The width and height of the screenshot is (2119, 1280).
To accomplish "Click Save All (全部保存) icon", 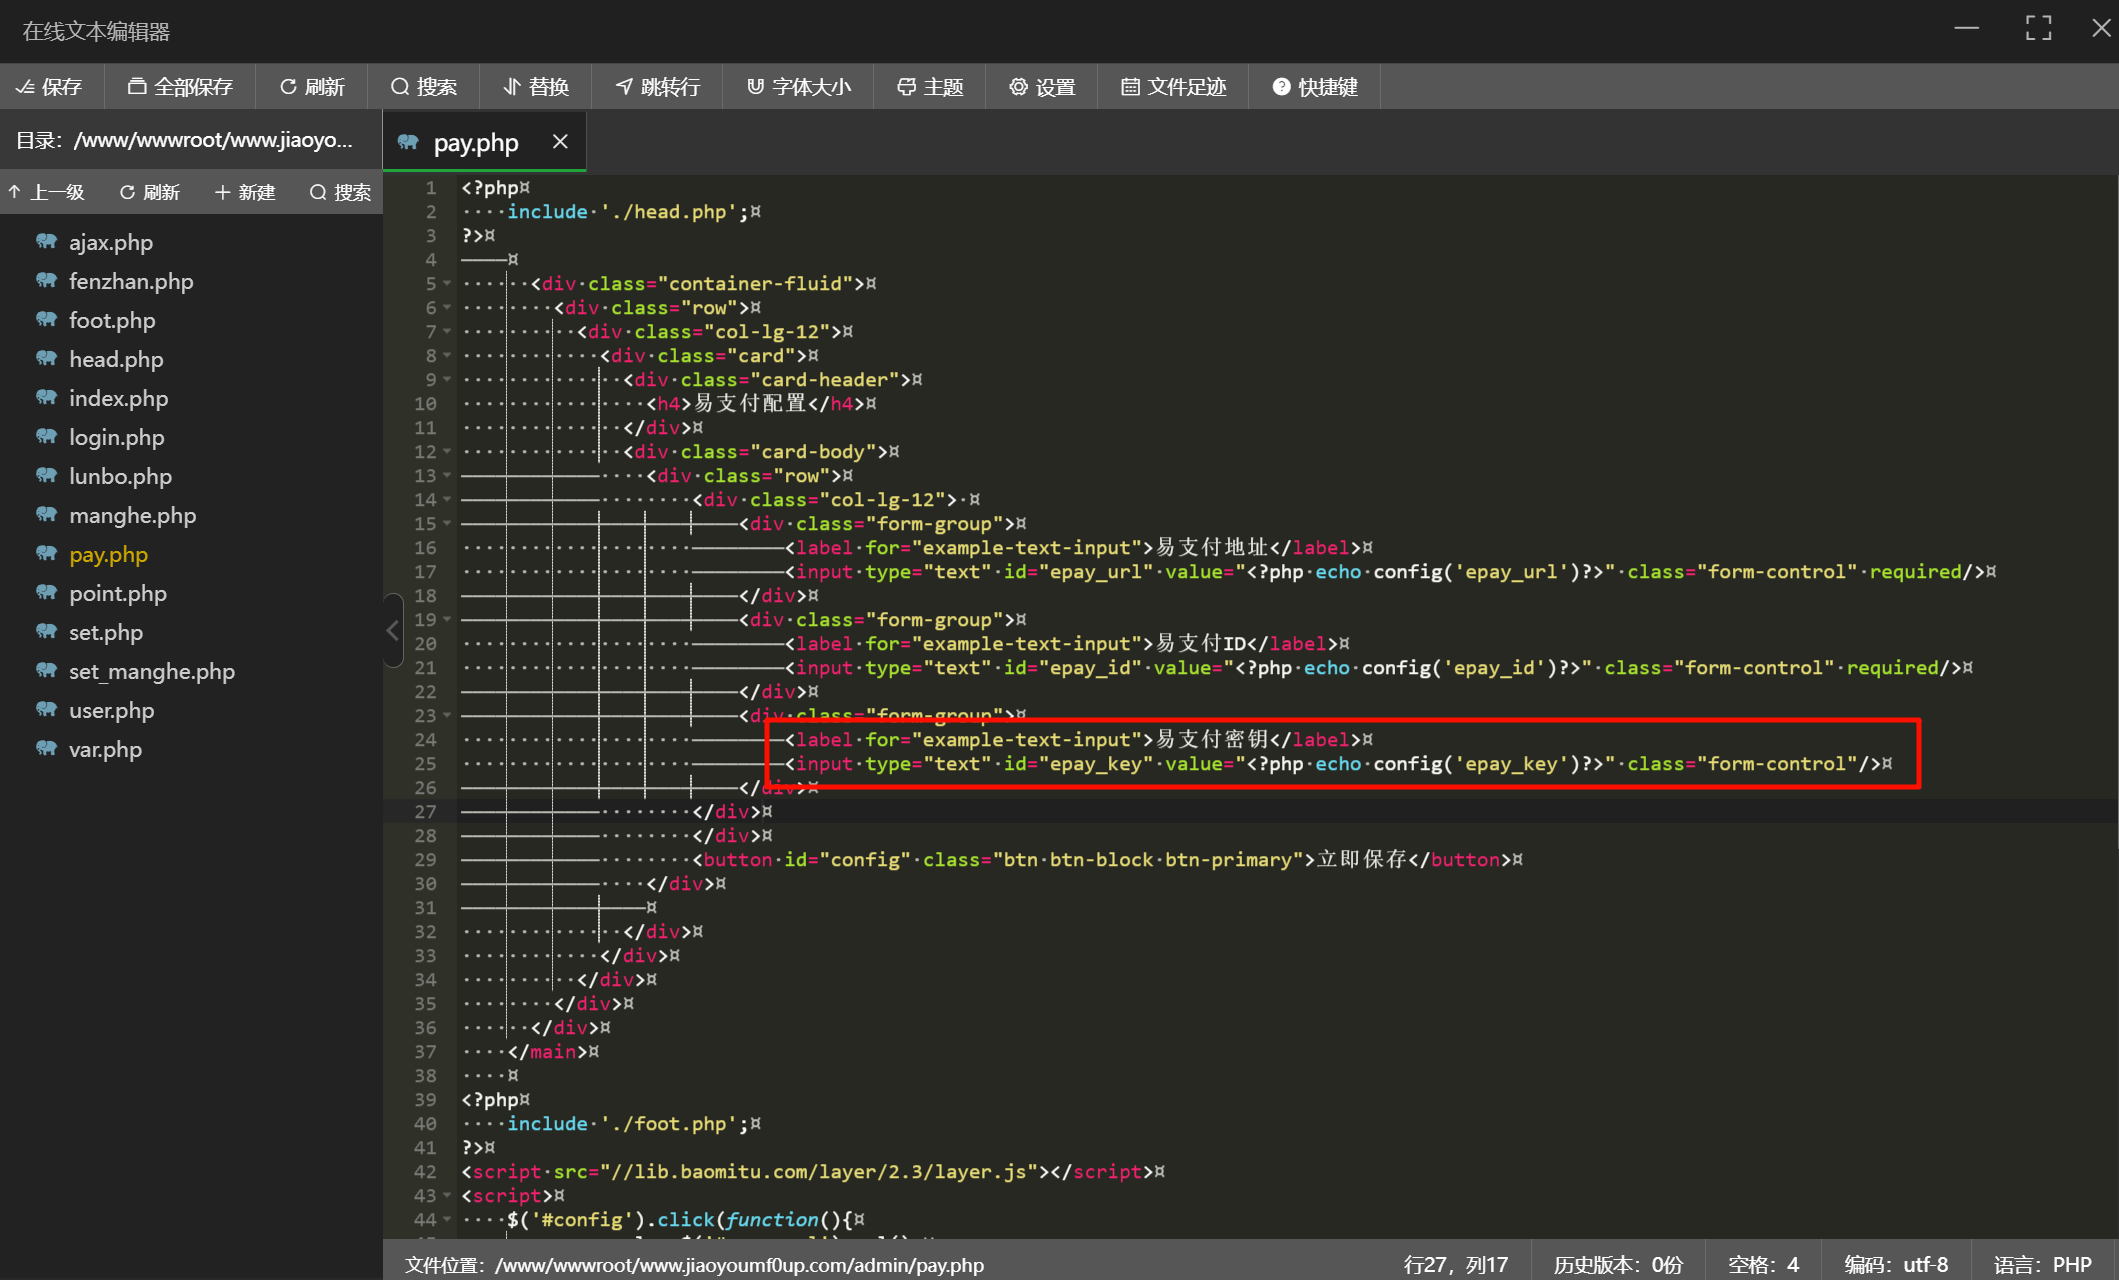I will tap(180, 87).
